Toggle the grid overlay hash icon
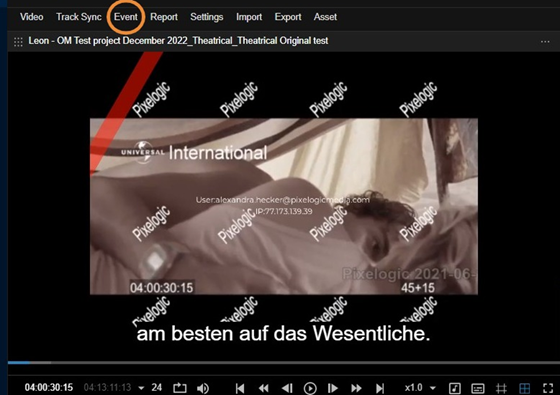 (x=501, y=388)
